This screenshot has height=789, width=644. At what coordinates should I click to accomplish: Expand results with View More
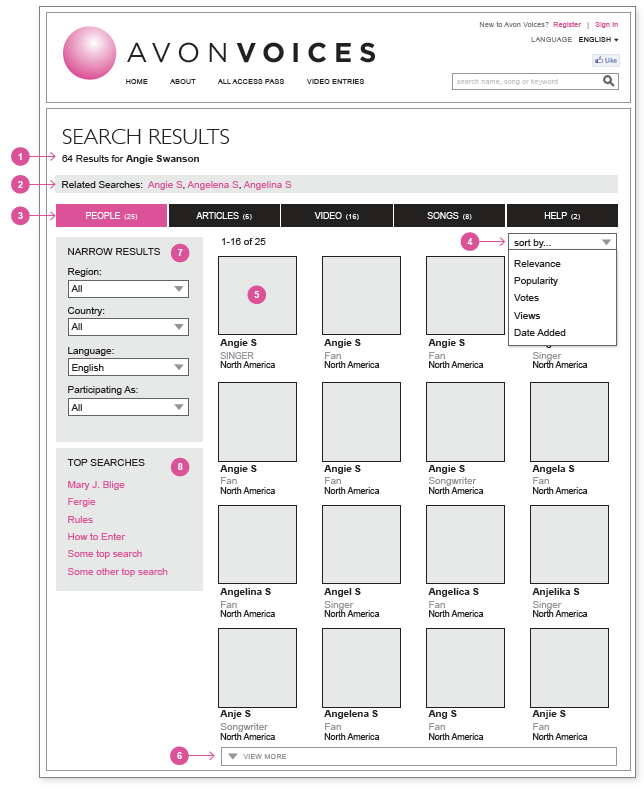(418, 756)
